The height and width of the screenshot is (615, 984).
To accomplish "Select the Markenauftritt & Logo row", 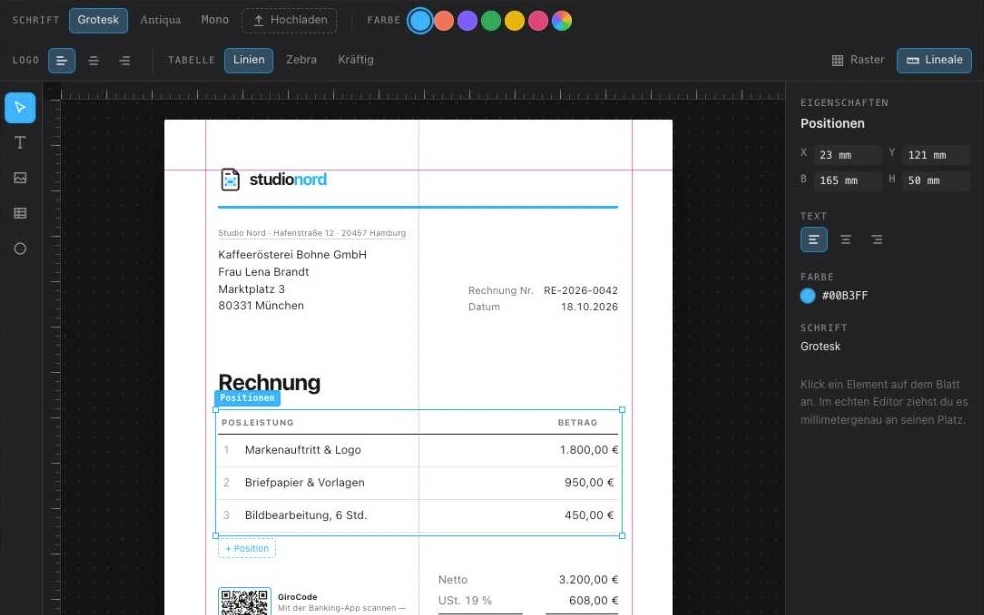I will pyautogui.click(x=418, y=450).
